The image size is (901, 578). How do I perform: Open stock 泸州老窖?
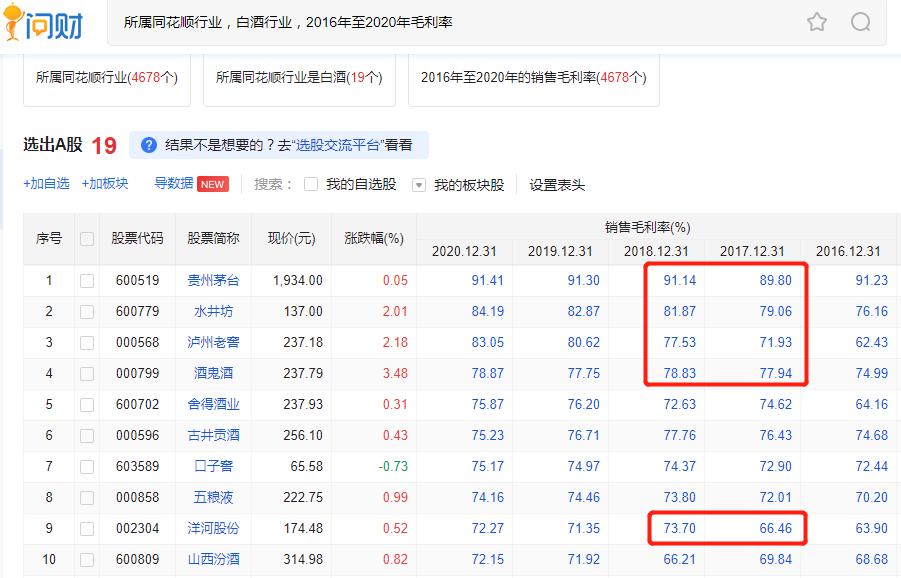pos(213,342)
